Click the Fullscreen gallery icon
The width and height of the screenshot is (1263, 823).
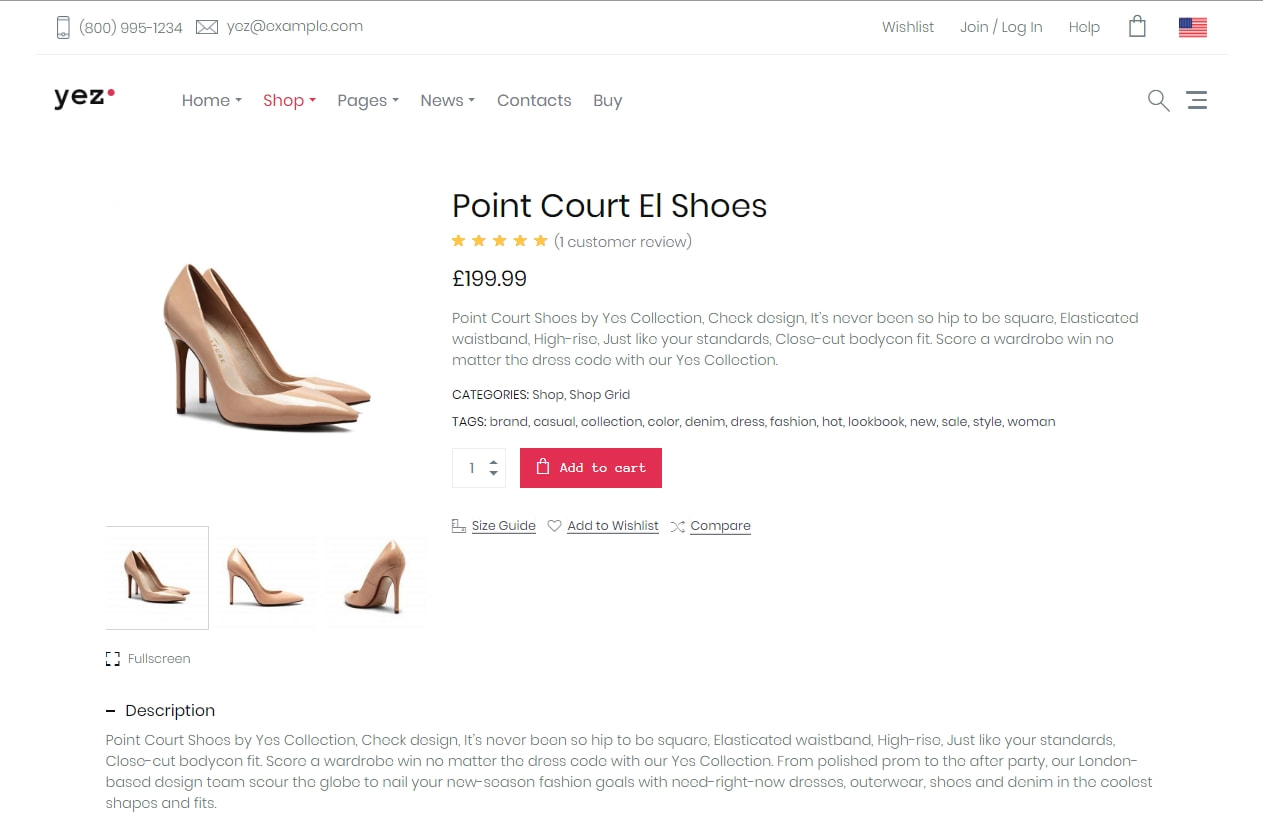(x=113, y=658)
